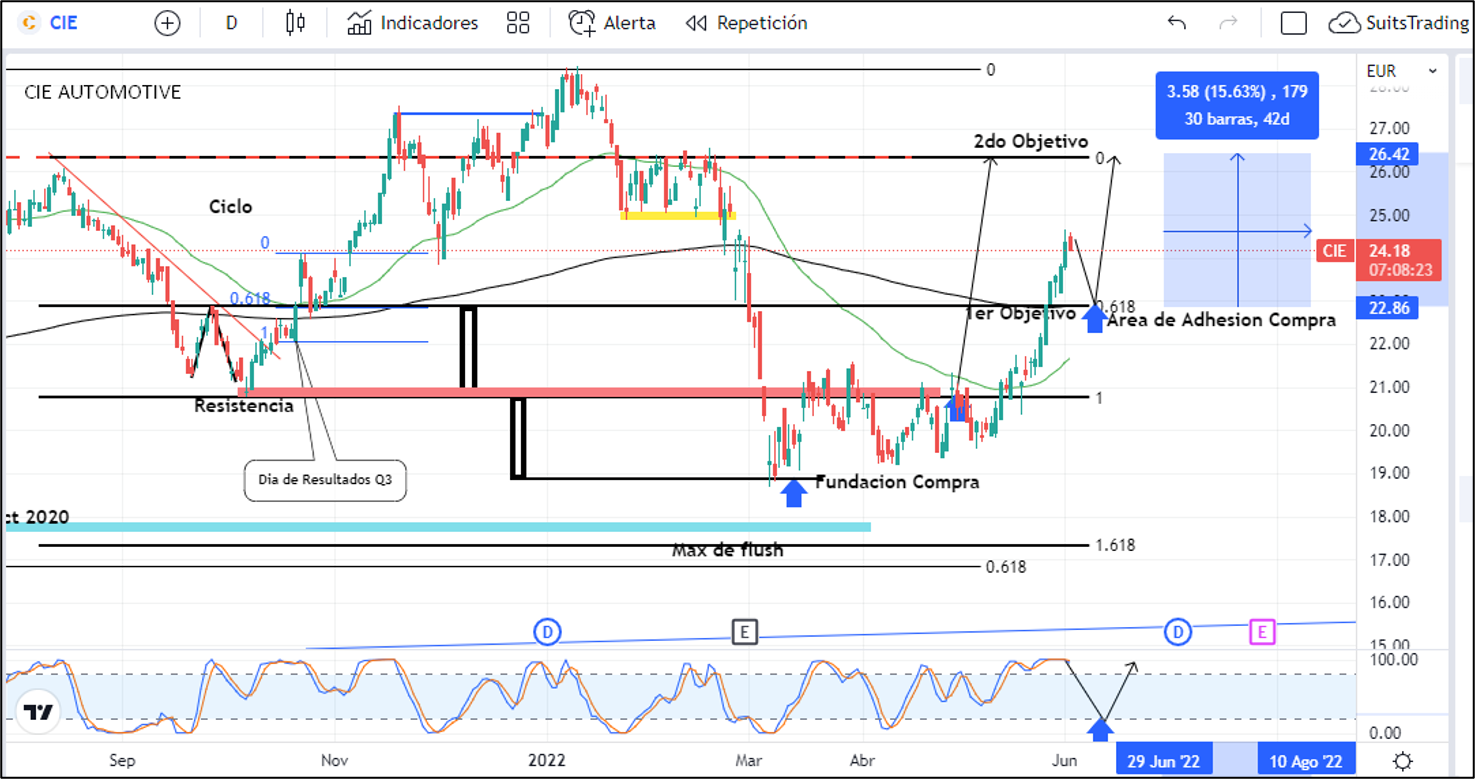The image size is (1476, 780).
Task: Open the candlestick chart type selector
Action: click(294, 23)
